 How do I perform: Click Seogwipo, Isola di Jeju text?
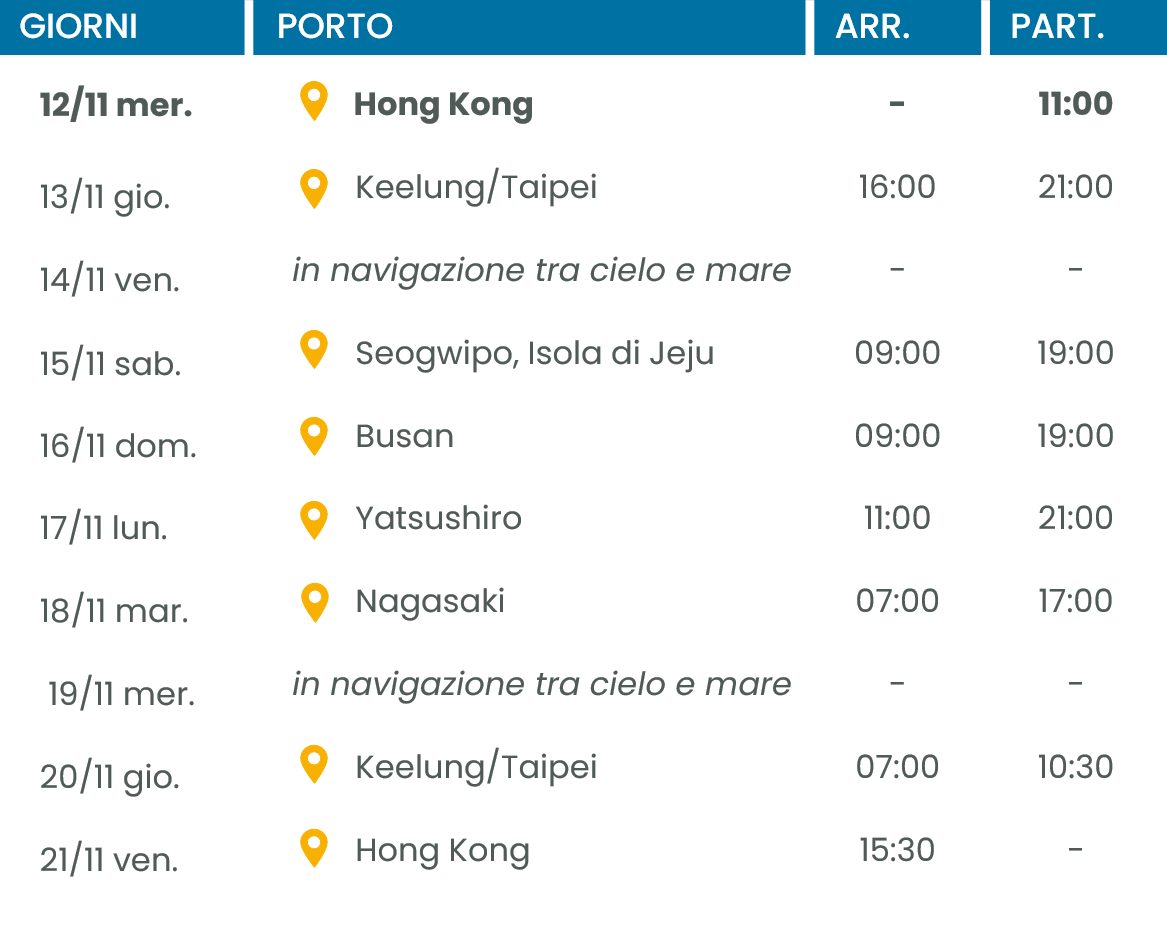[x=534, y=353]
